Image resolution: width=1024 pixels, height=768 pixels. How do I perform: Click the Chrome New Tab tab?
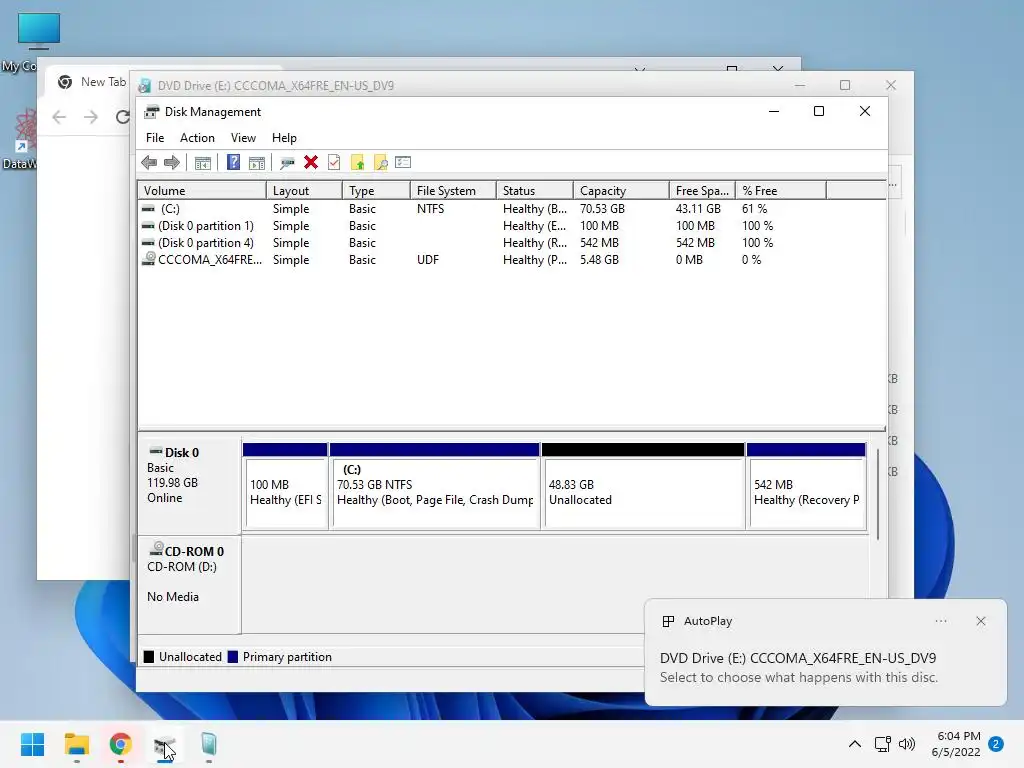(92, 82)
